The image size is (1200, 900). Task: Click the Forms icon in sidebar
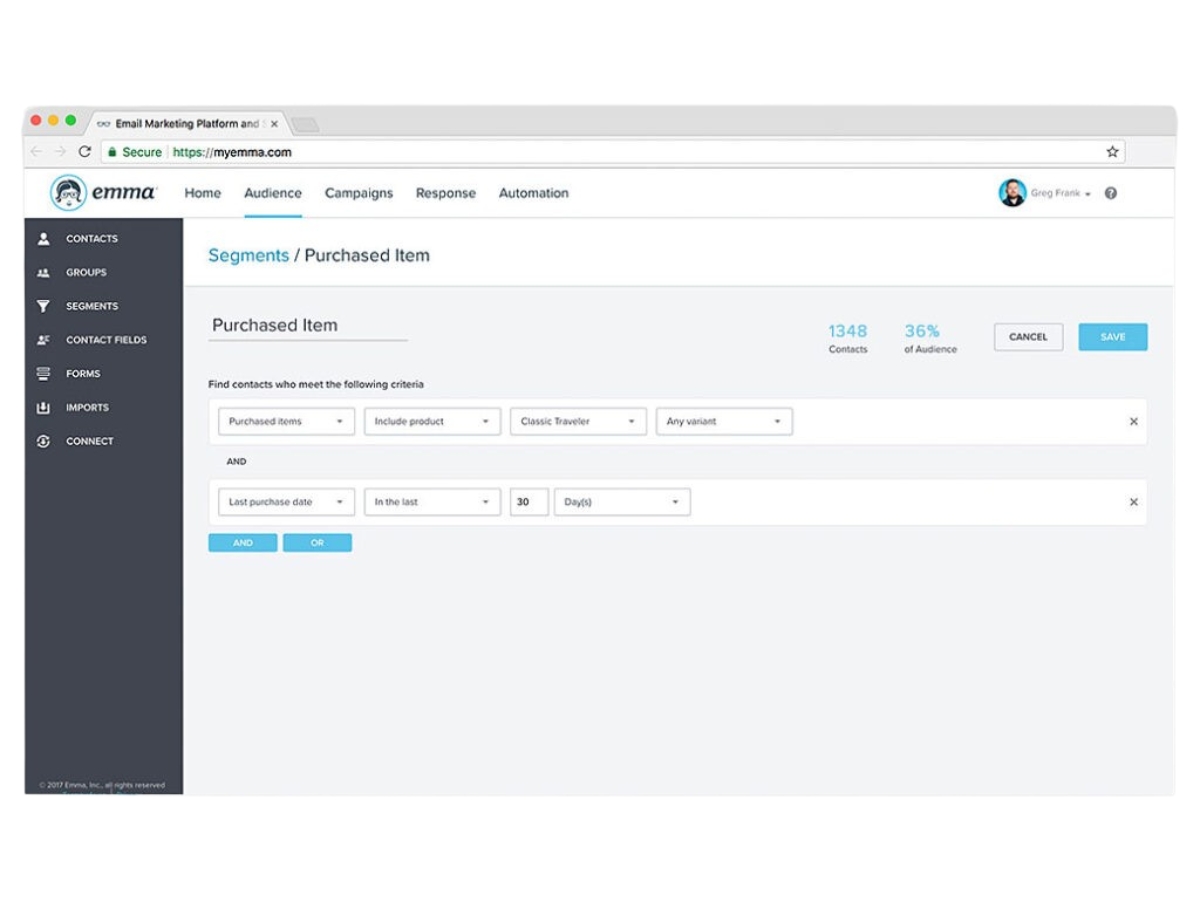pyautogui.click(x=43, y=374)
